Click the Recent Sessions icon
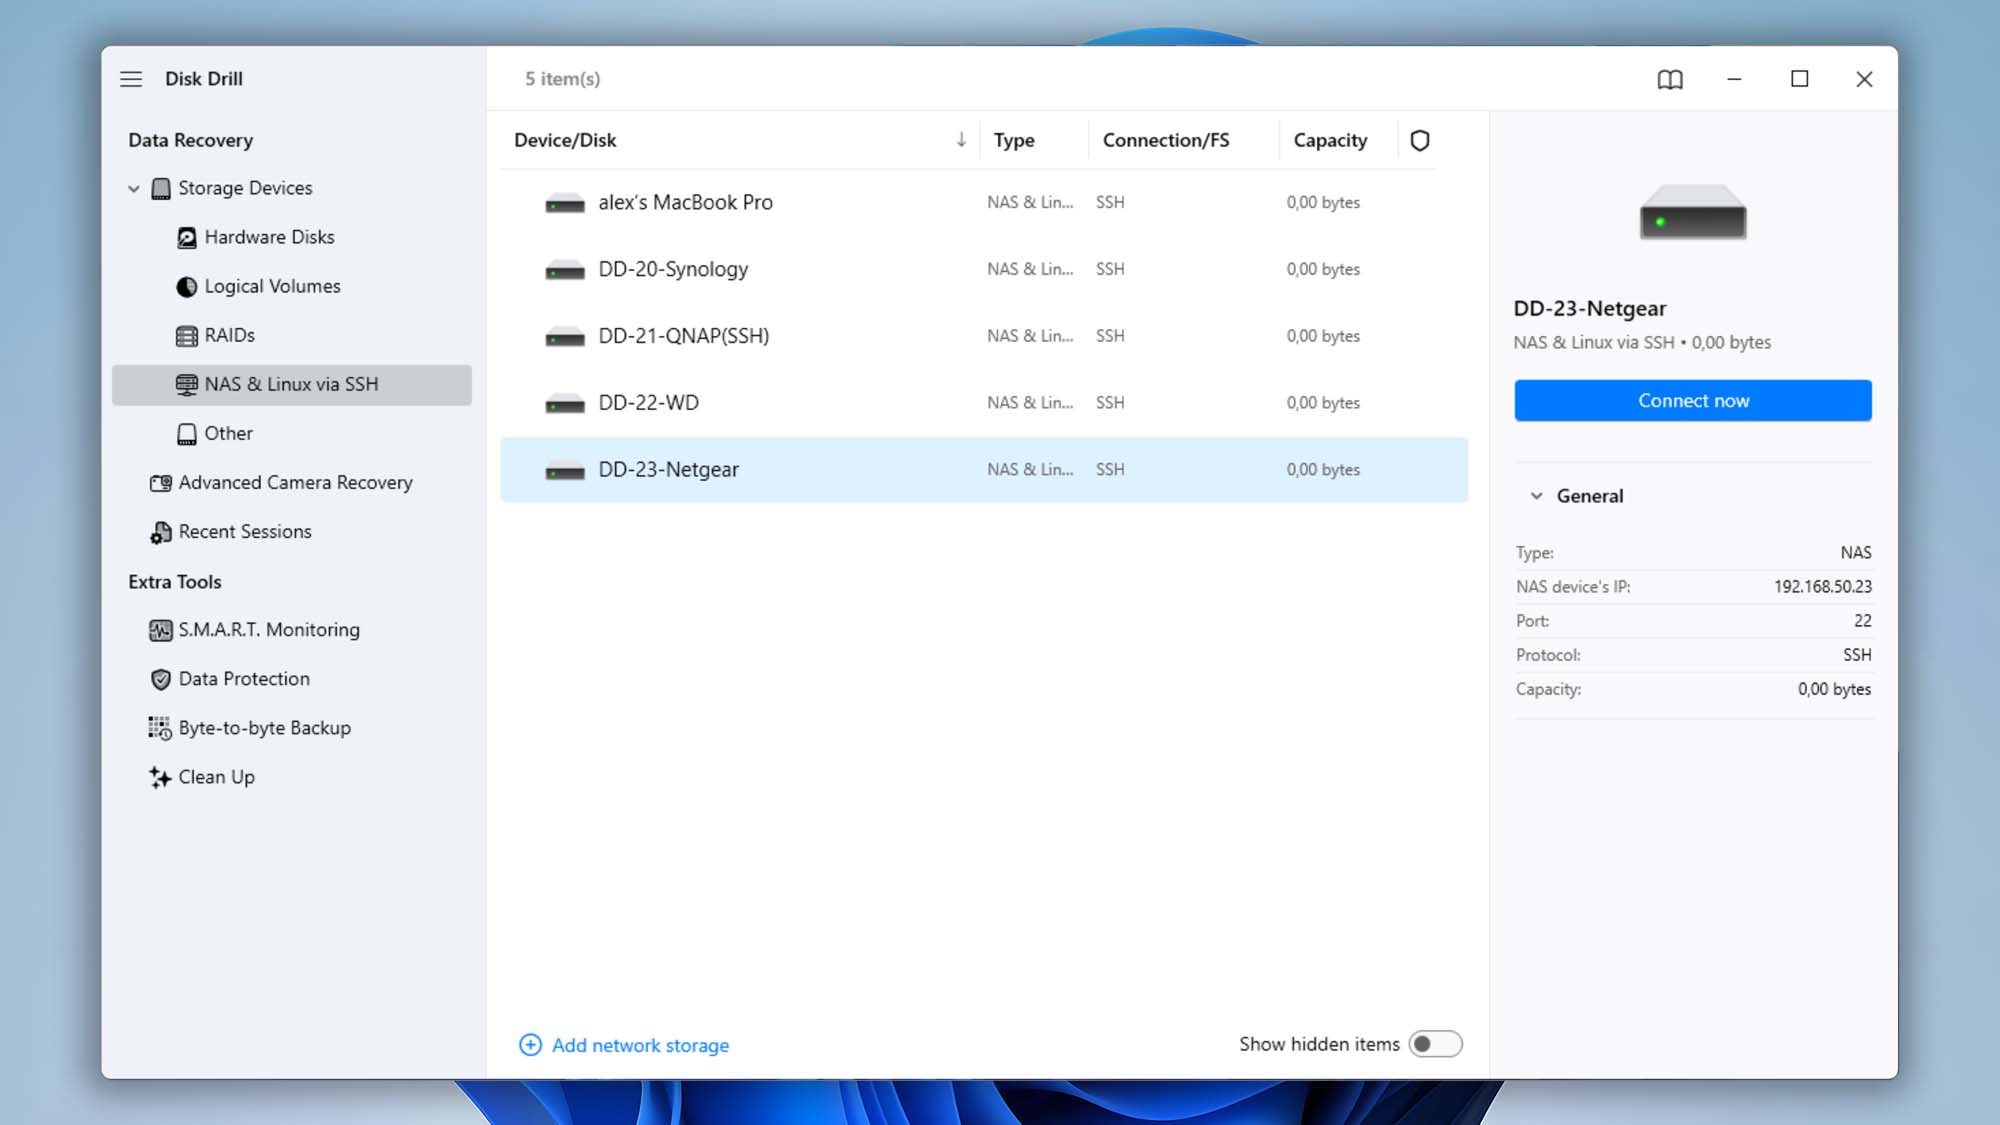 (160, 532)
